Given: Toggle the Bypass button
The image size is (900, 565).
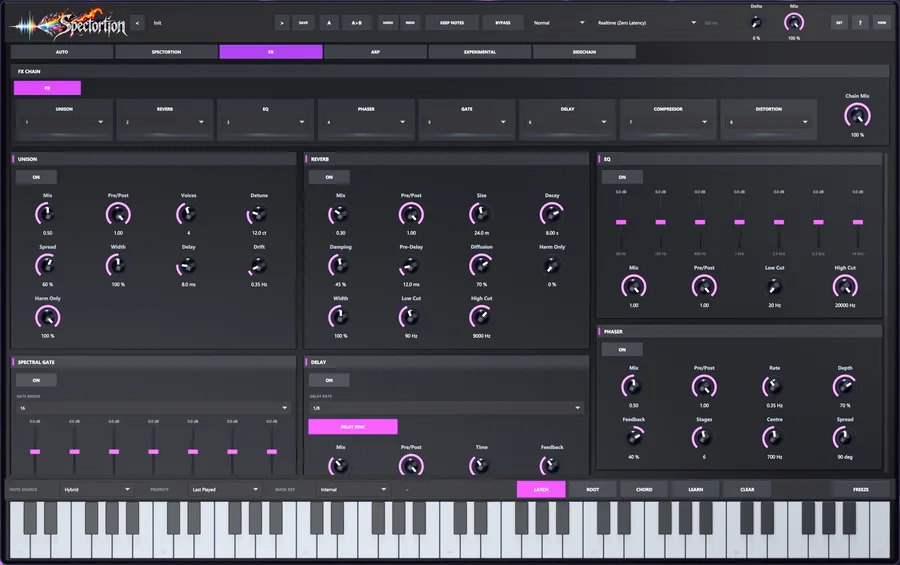Looking at the screenshot, I should [x=503, y=23].
